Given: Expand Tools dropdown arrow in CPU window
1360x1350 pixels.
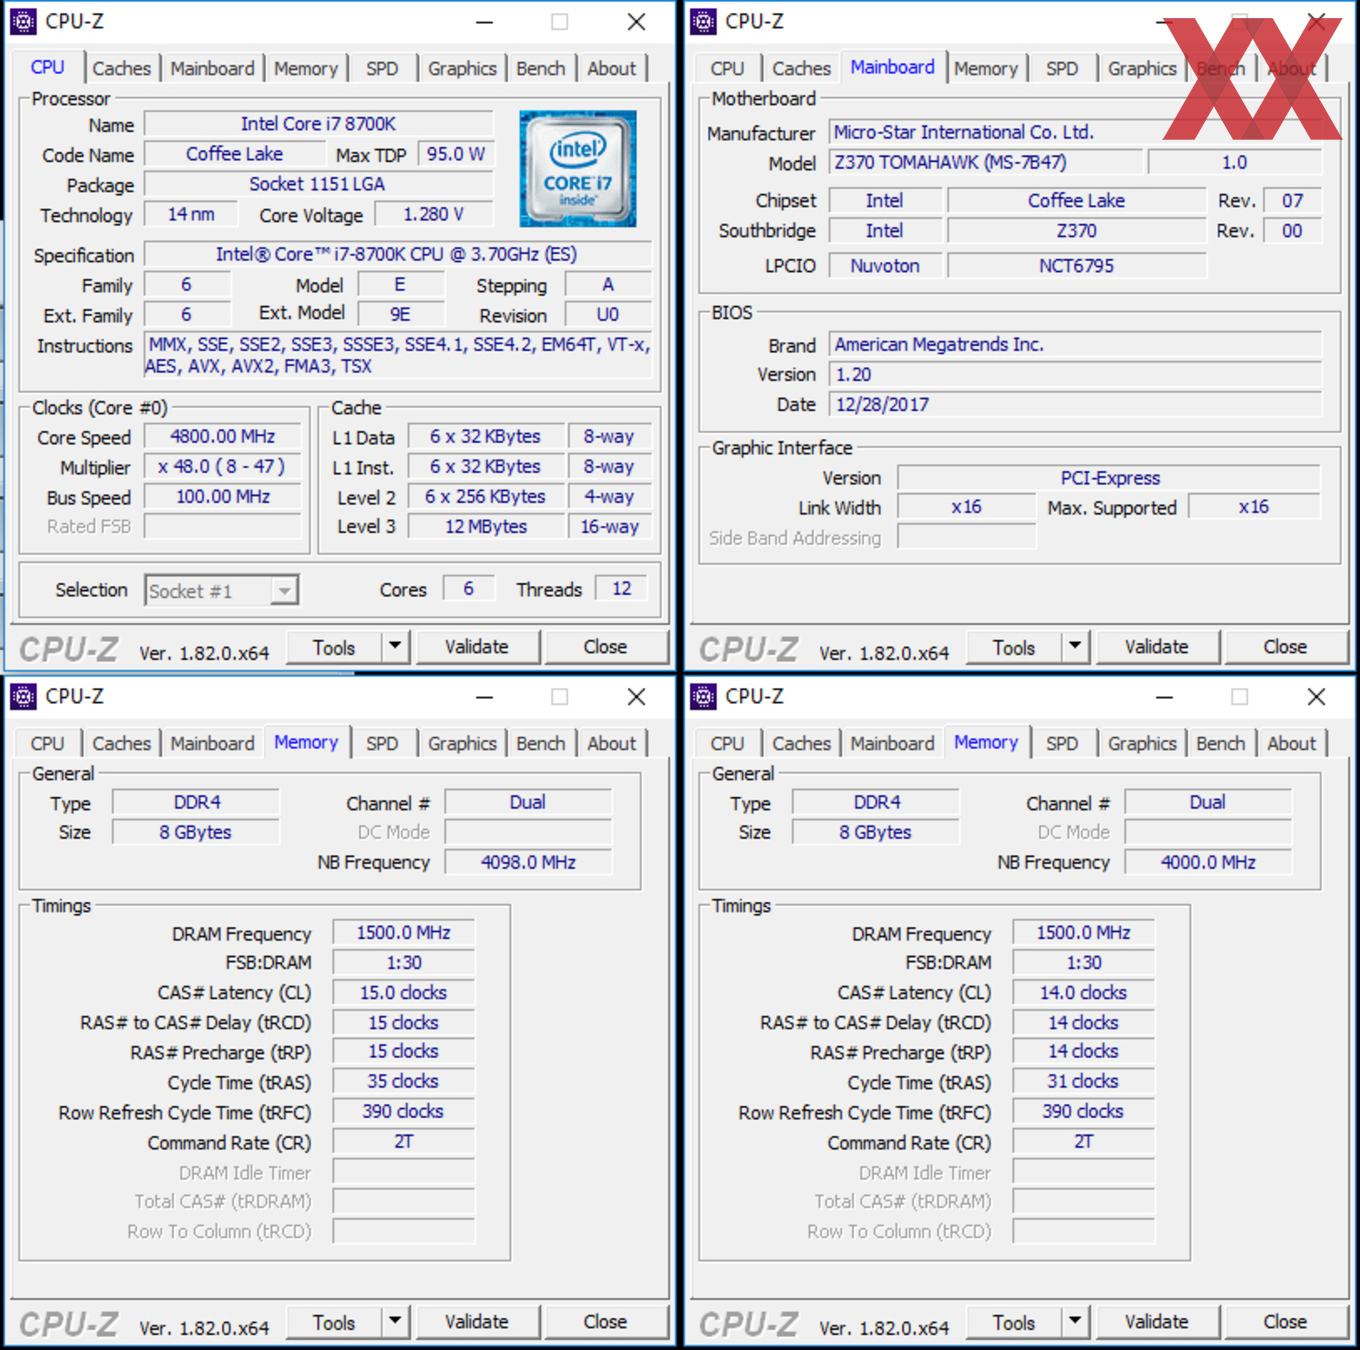Looking at the screenshot, I should (396, 647).
